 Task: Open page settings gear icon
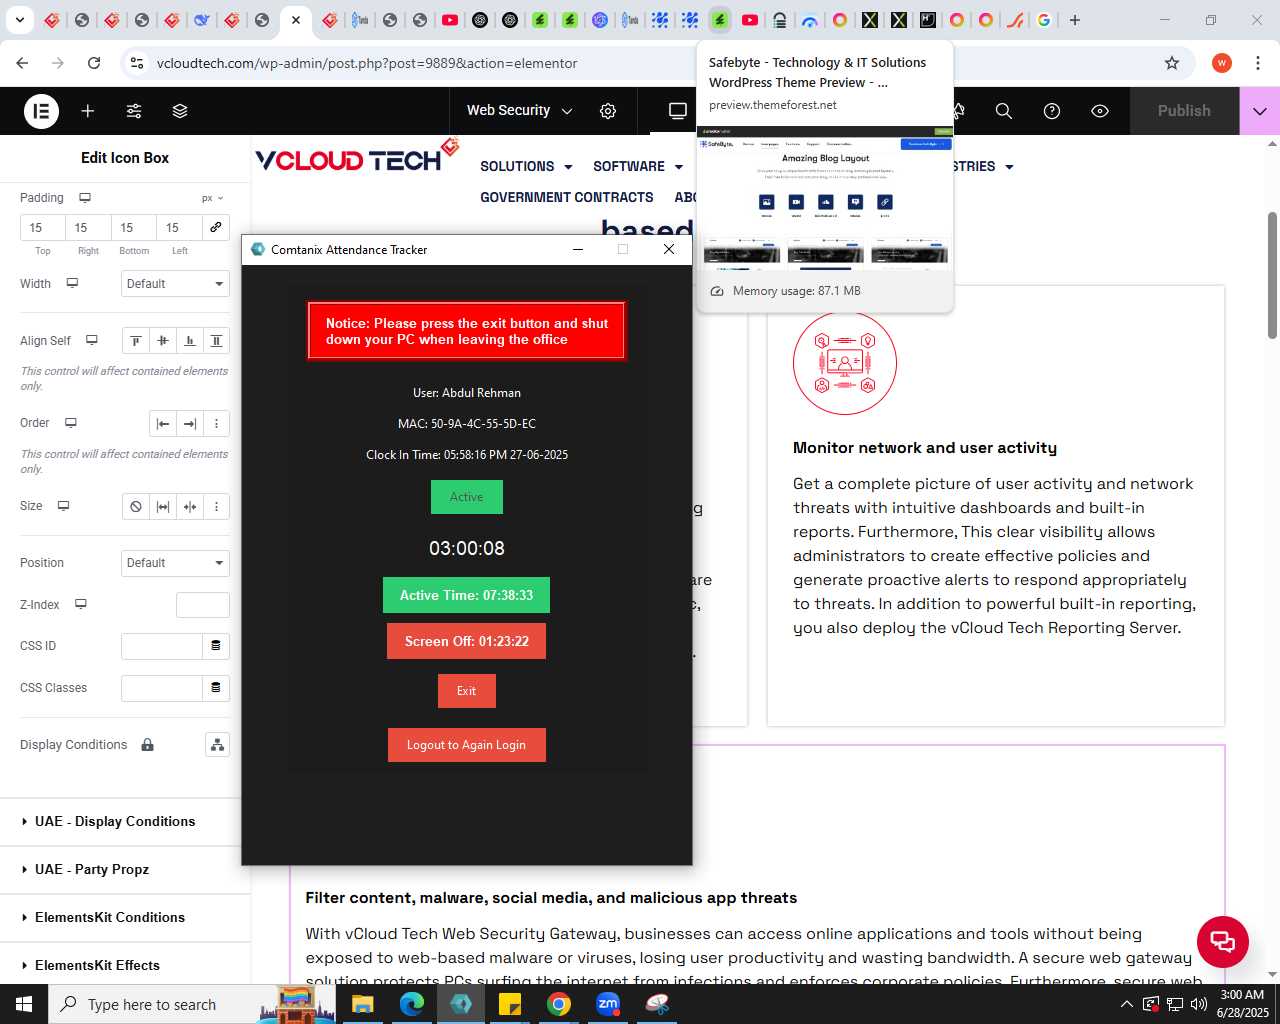click(608, 111)
